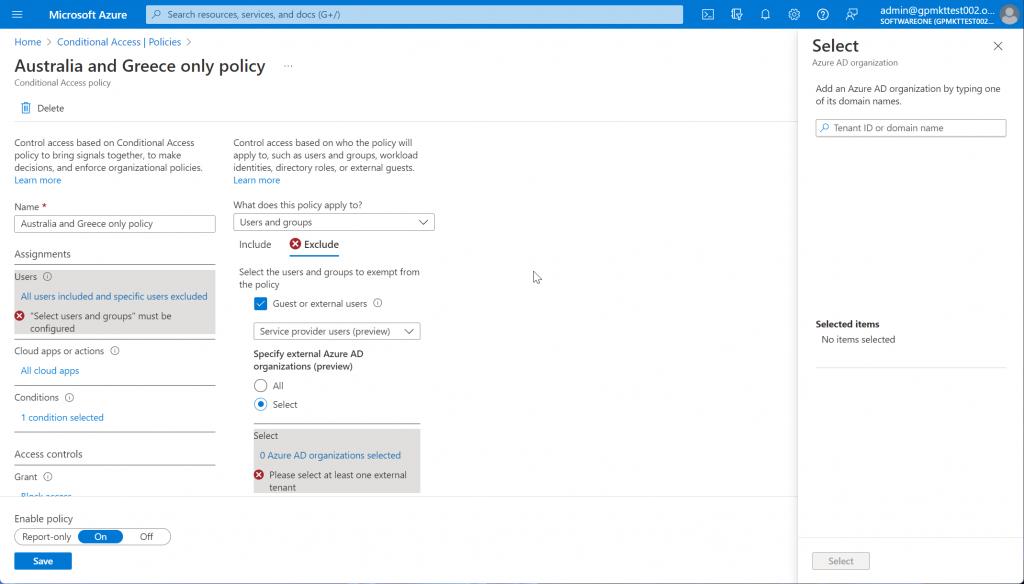
Task: Click the magnifier in the Tenant ID field
Action: [825, 128]
